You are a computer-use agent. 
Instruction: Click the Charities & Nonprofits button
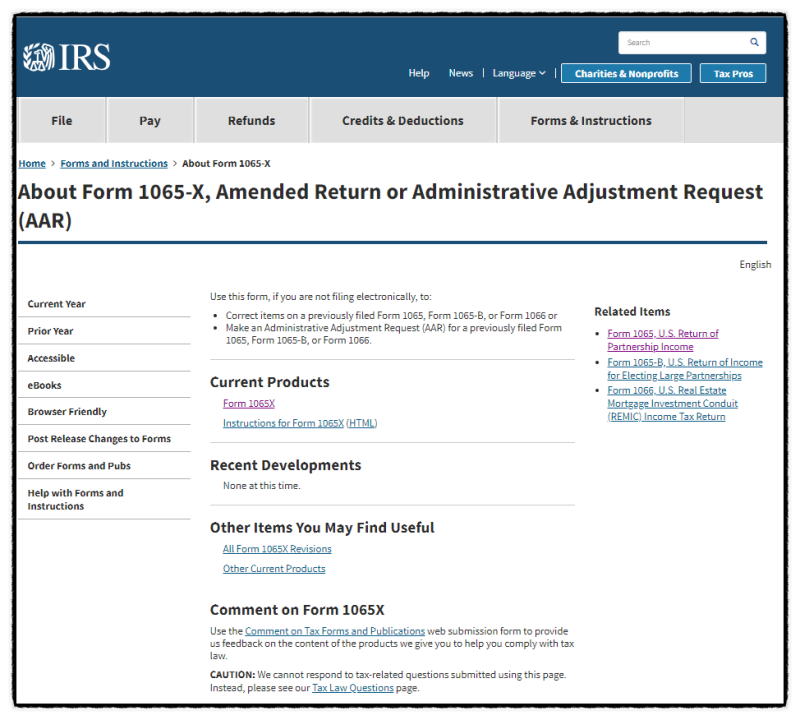(x=626, y=73)
